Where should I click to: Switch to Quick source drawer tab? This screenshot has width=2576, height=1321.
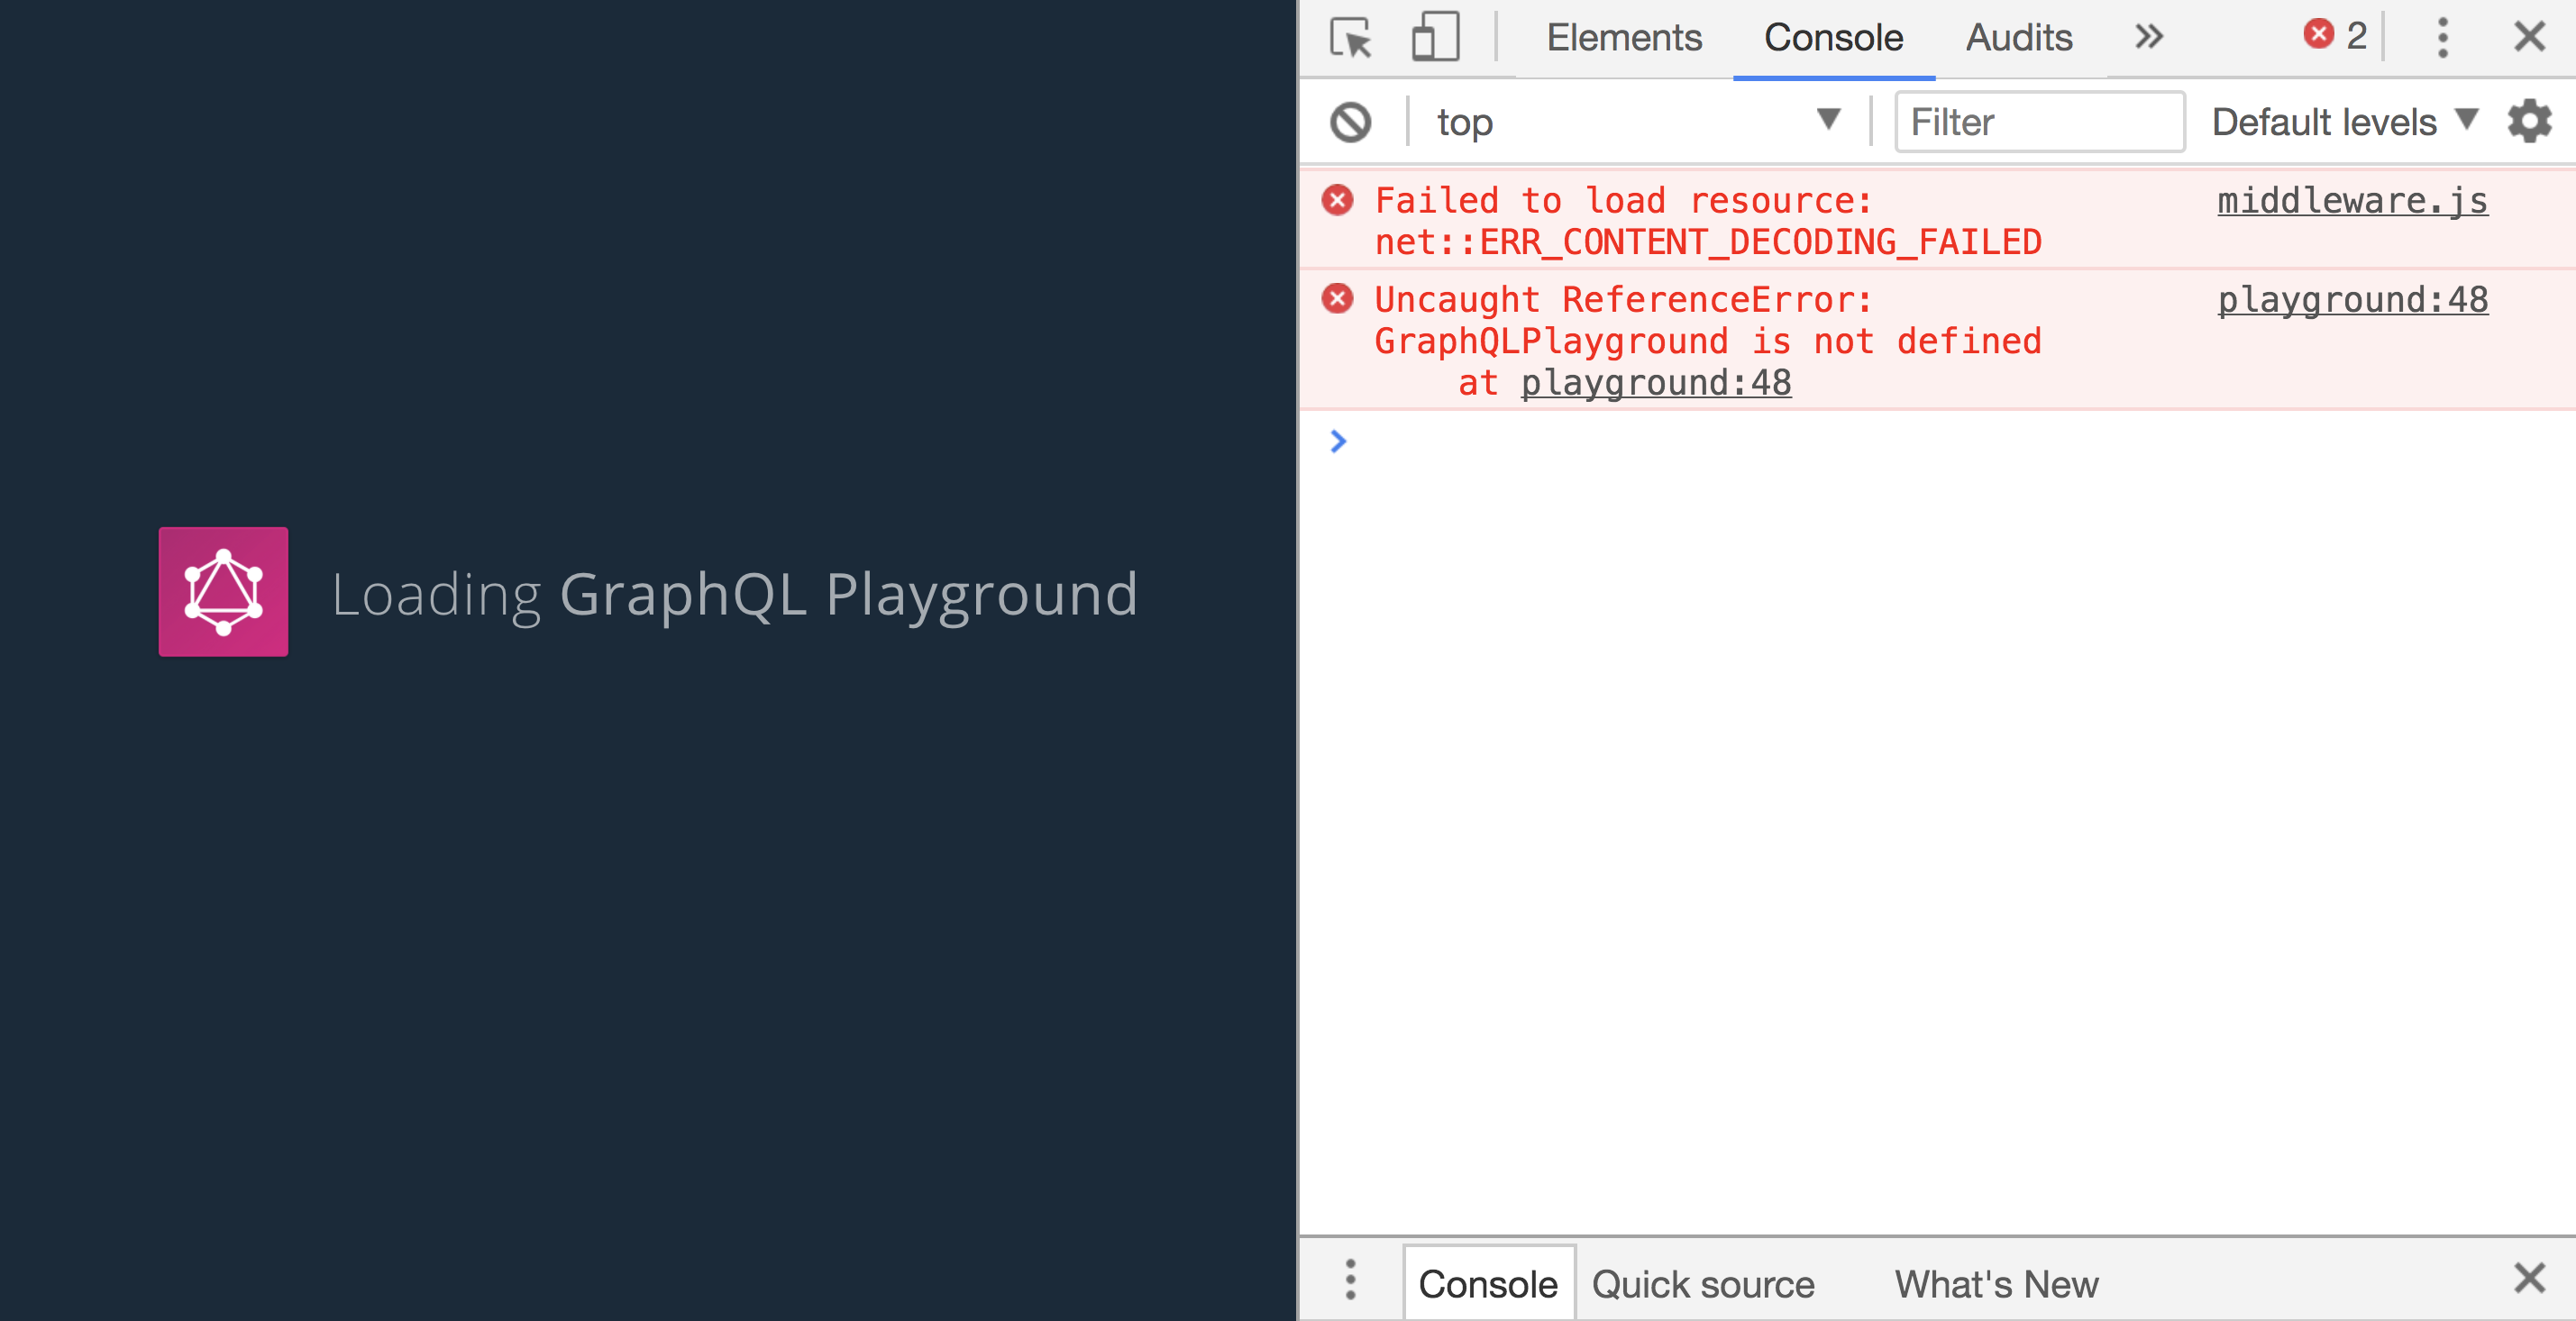pos(1704,1284)
